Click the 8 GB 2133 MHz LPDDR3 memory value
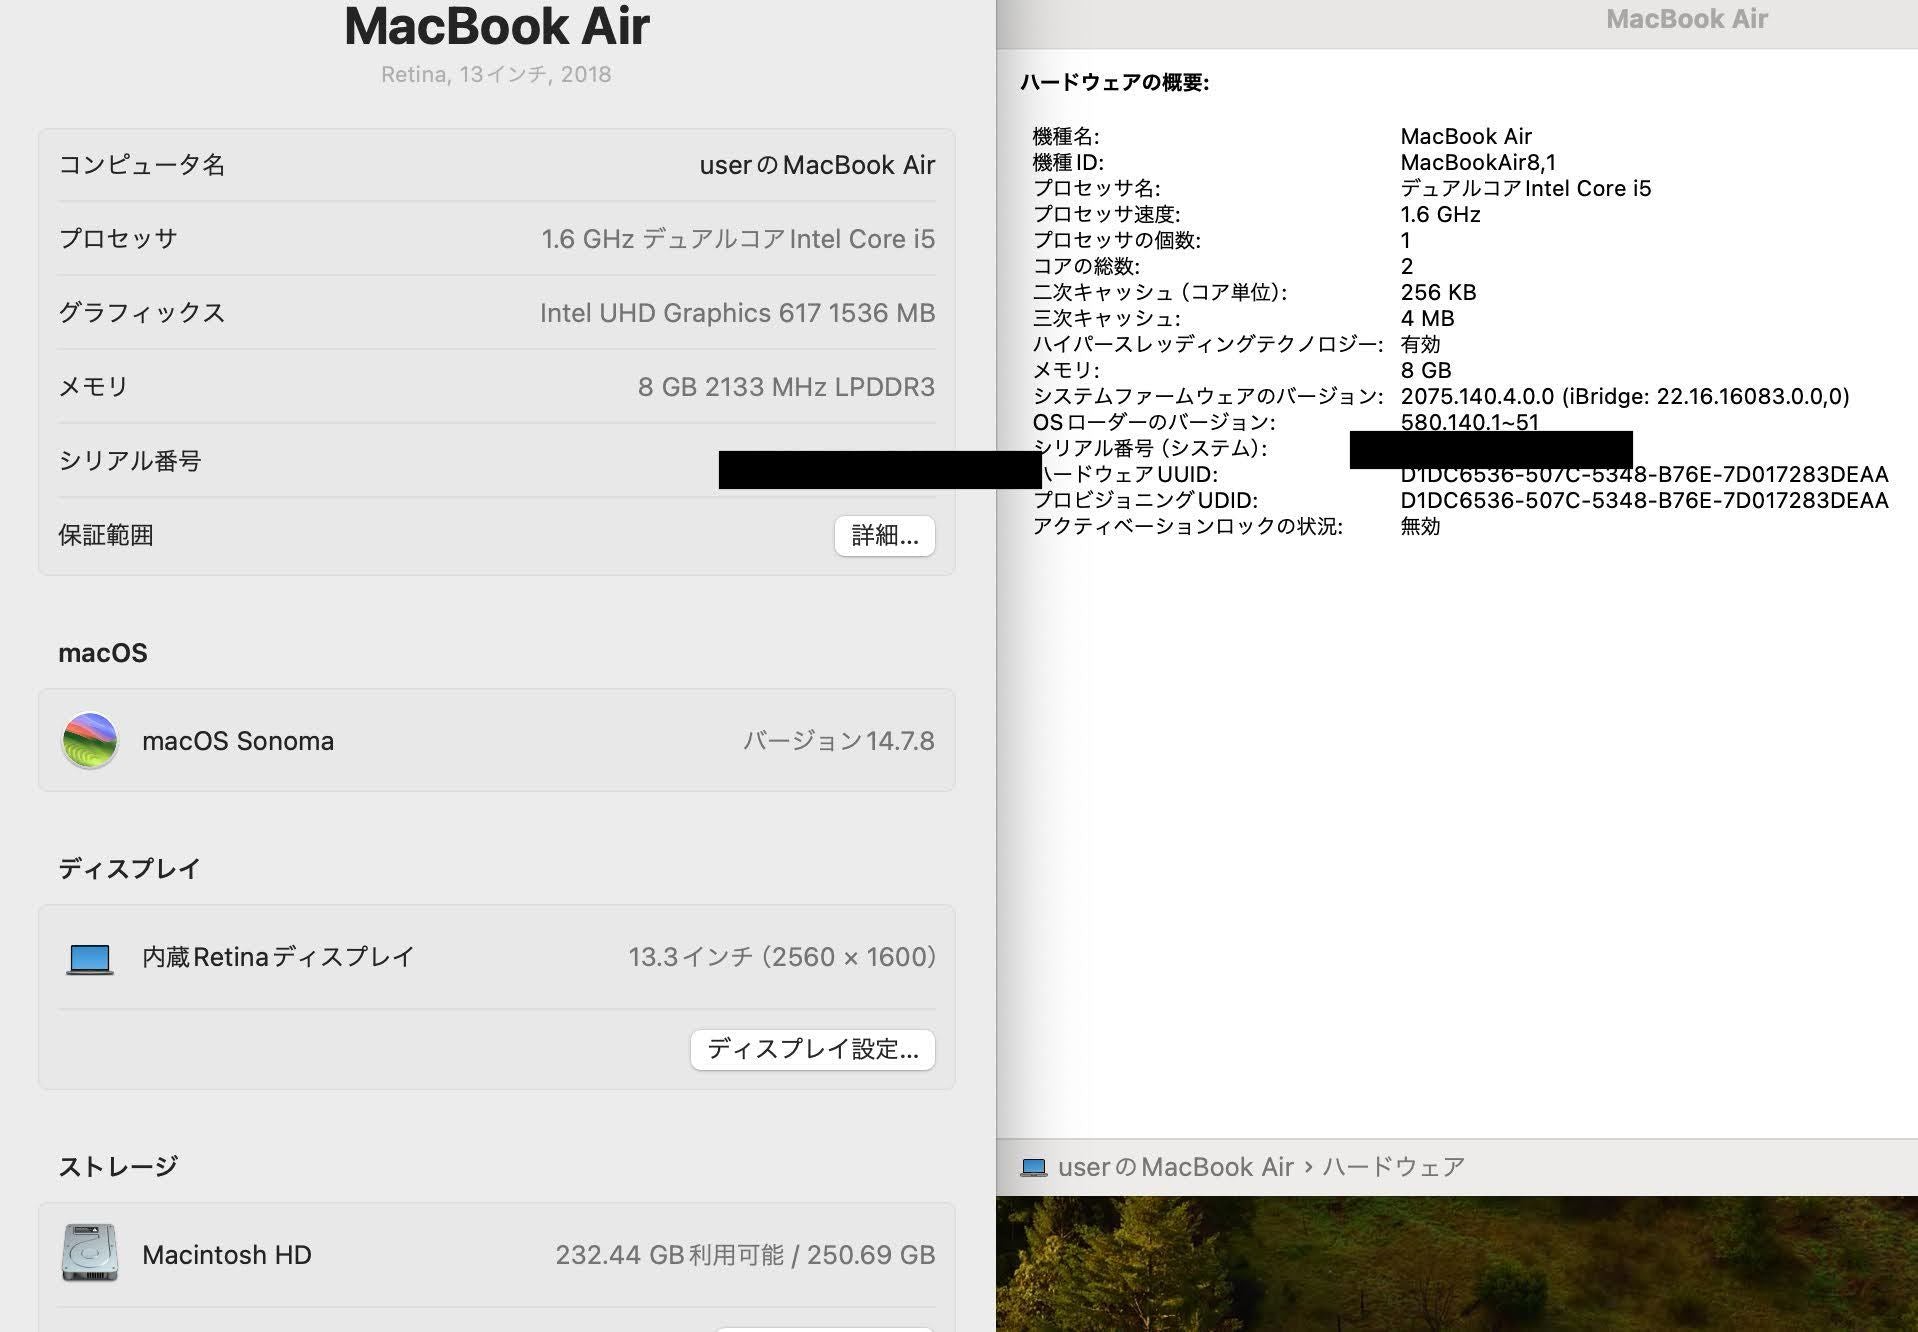Screen dimensions: 1918x1332 (785, 387)
